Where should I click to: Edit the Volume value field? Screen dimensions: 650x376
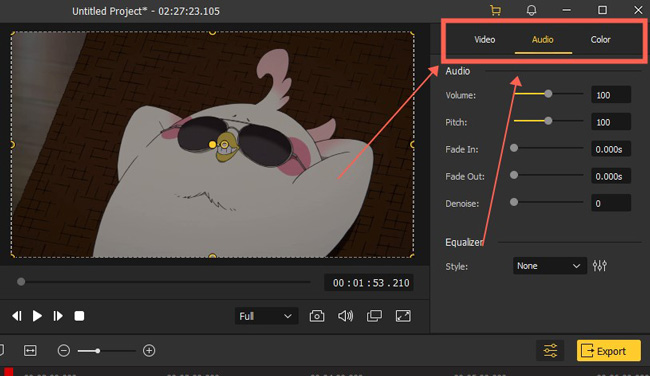click(611, 95)
